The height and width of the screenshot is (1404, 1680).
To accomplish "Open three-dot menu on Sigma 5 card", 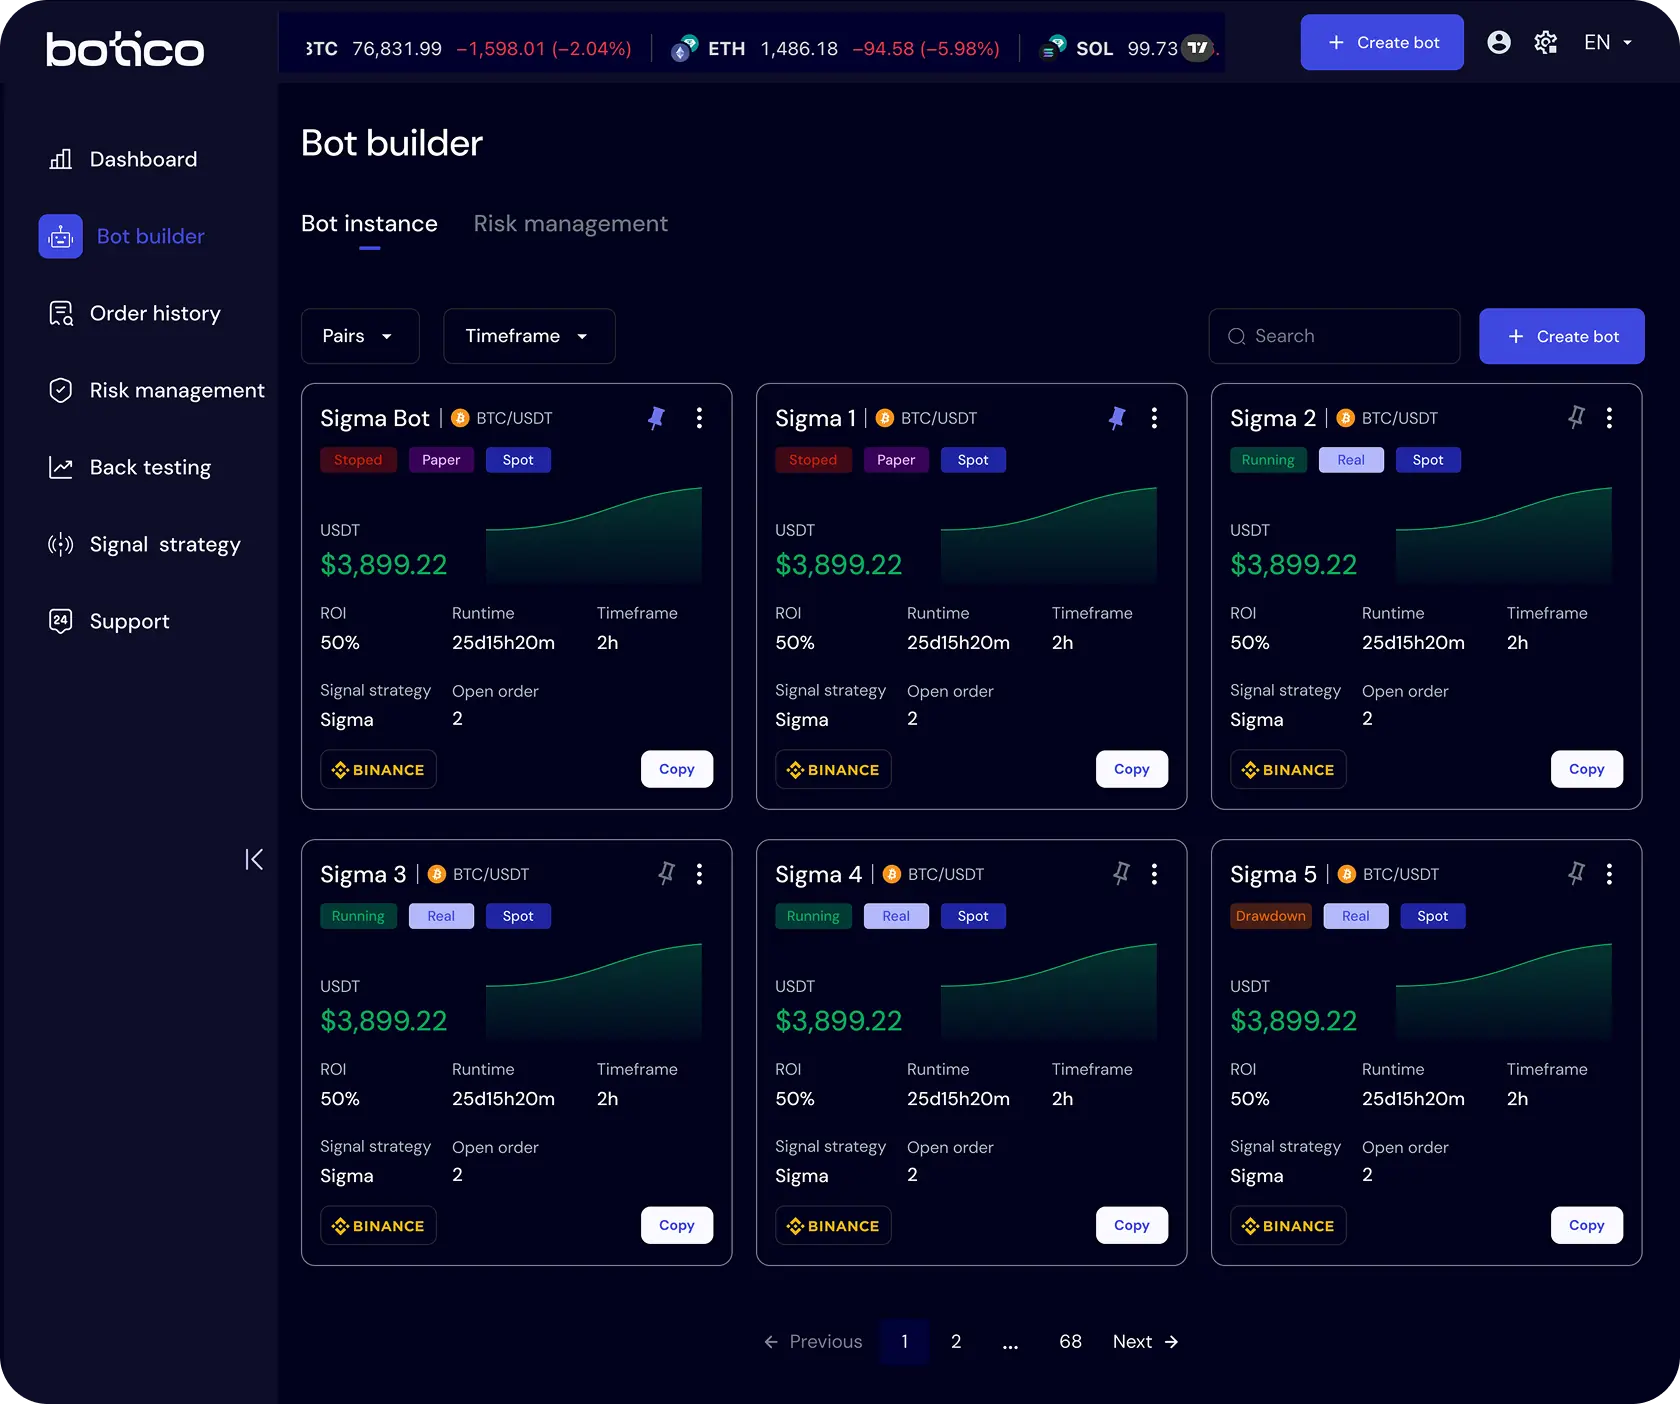I will (x=1608, y=874).
